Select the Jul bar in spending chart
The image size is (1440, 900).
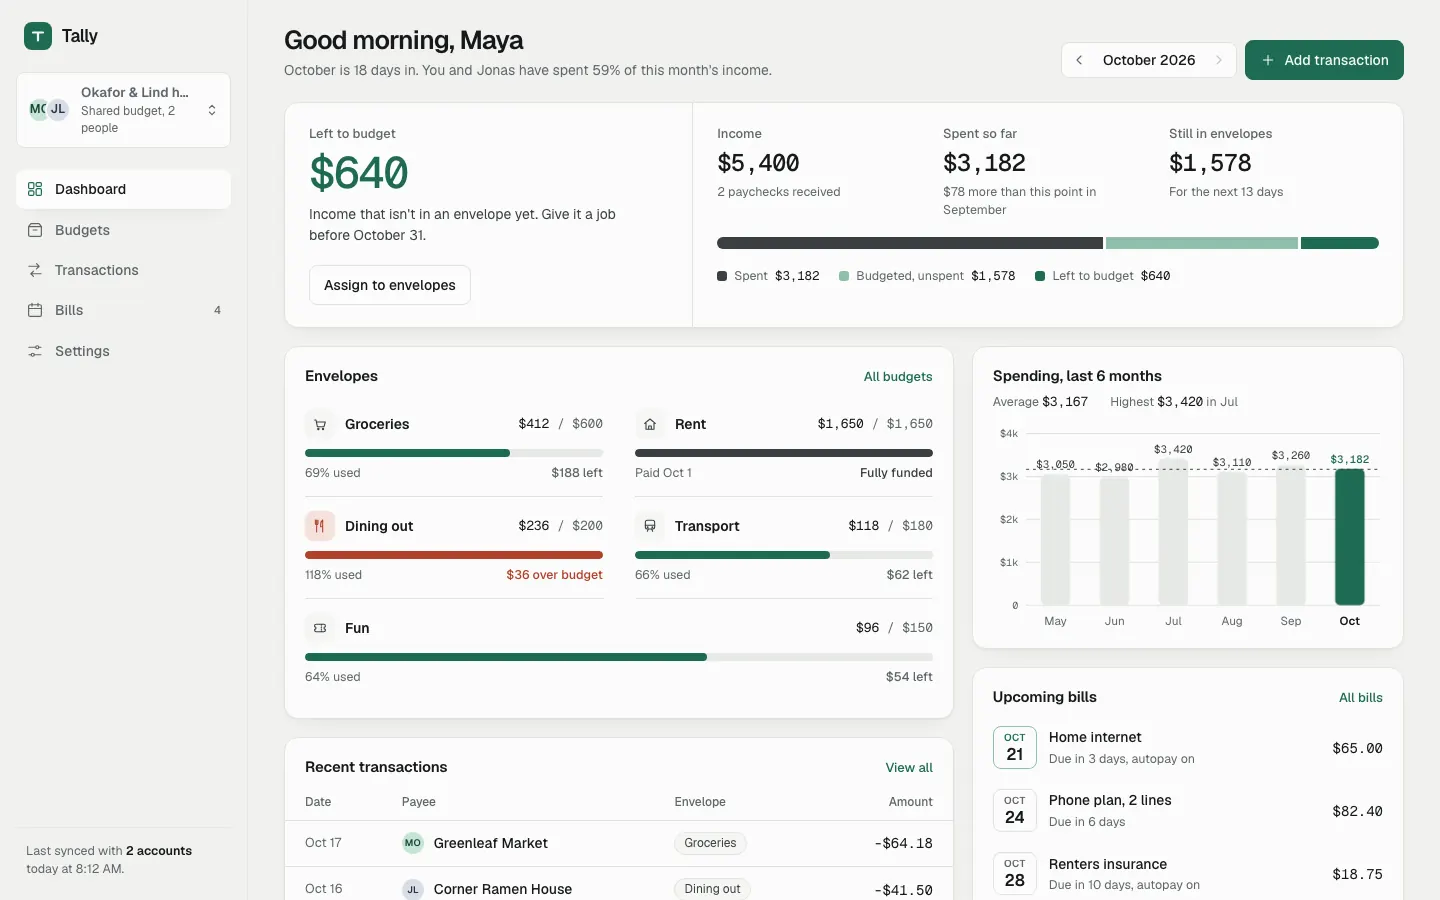pos(1173,532)
